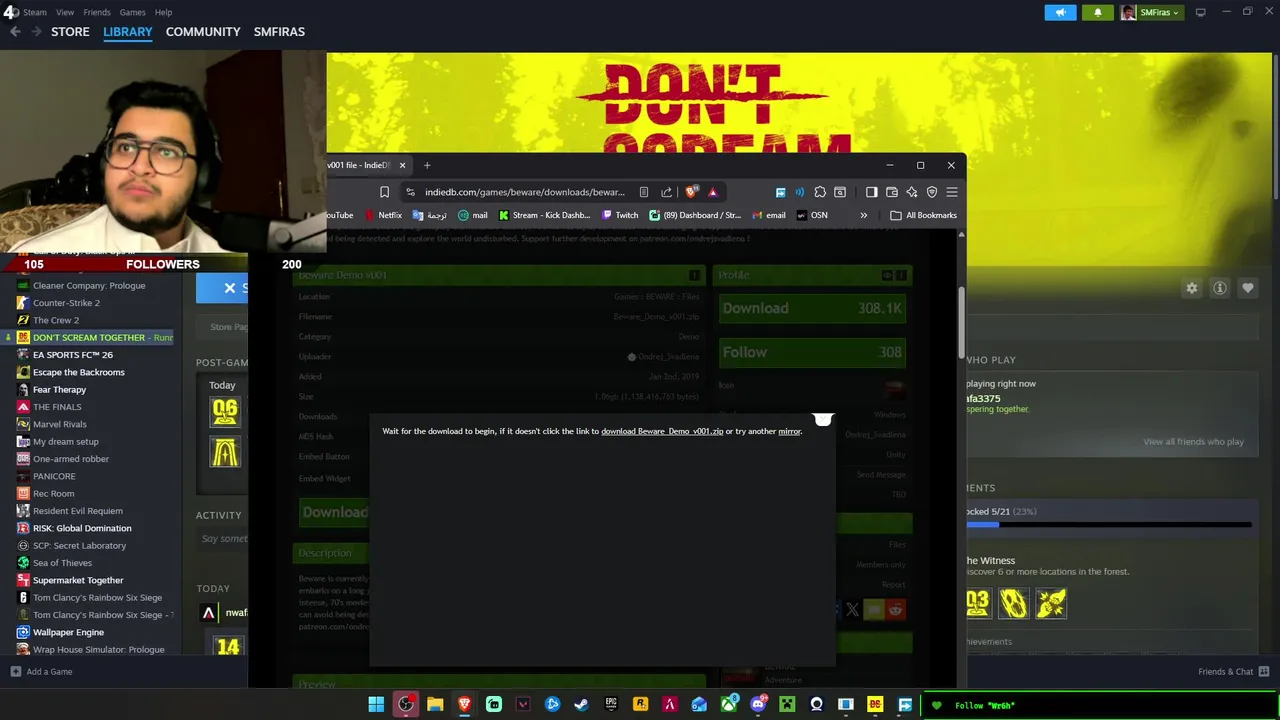Open All Bookmarks folder

tap(923, 215)
